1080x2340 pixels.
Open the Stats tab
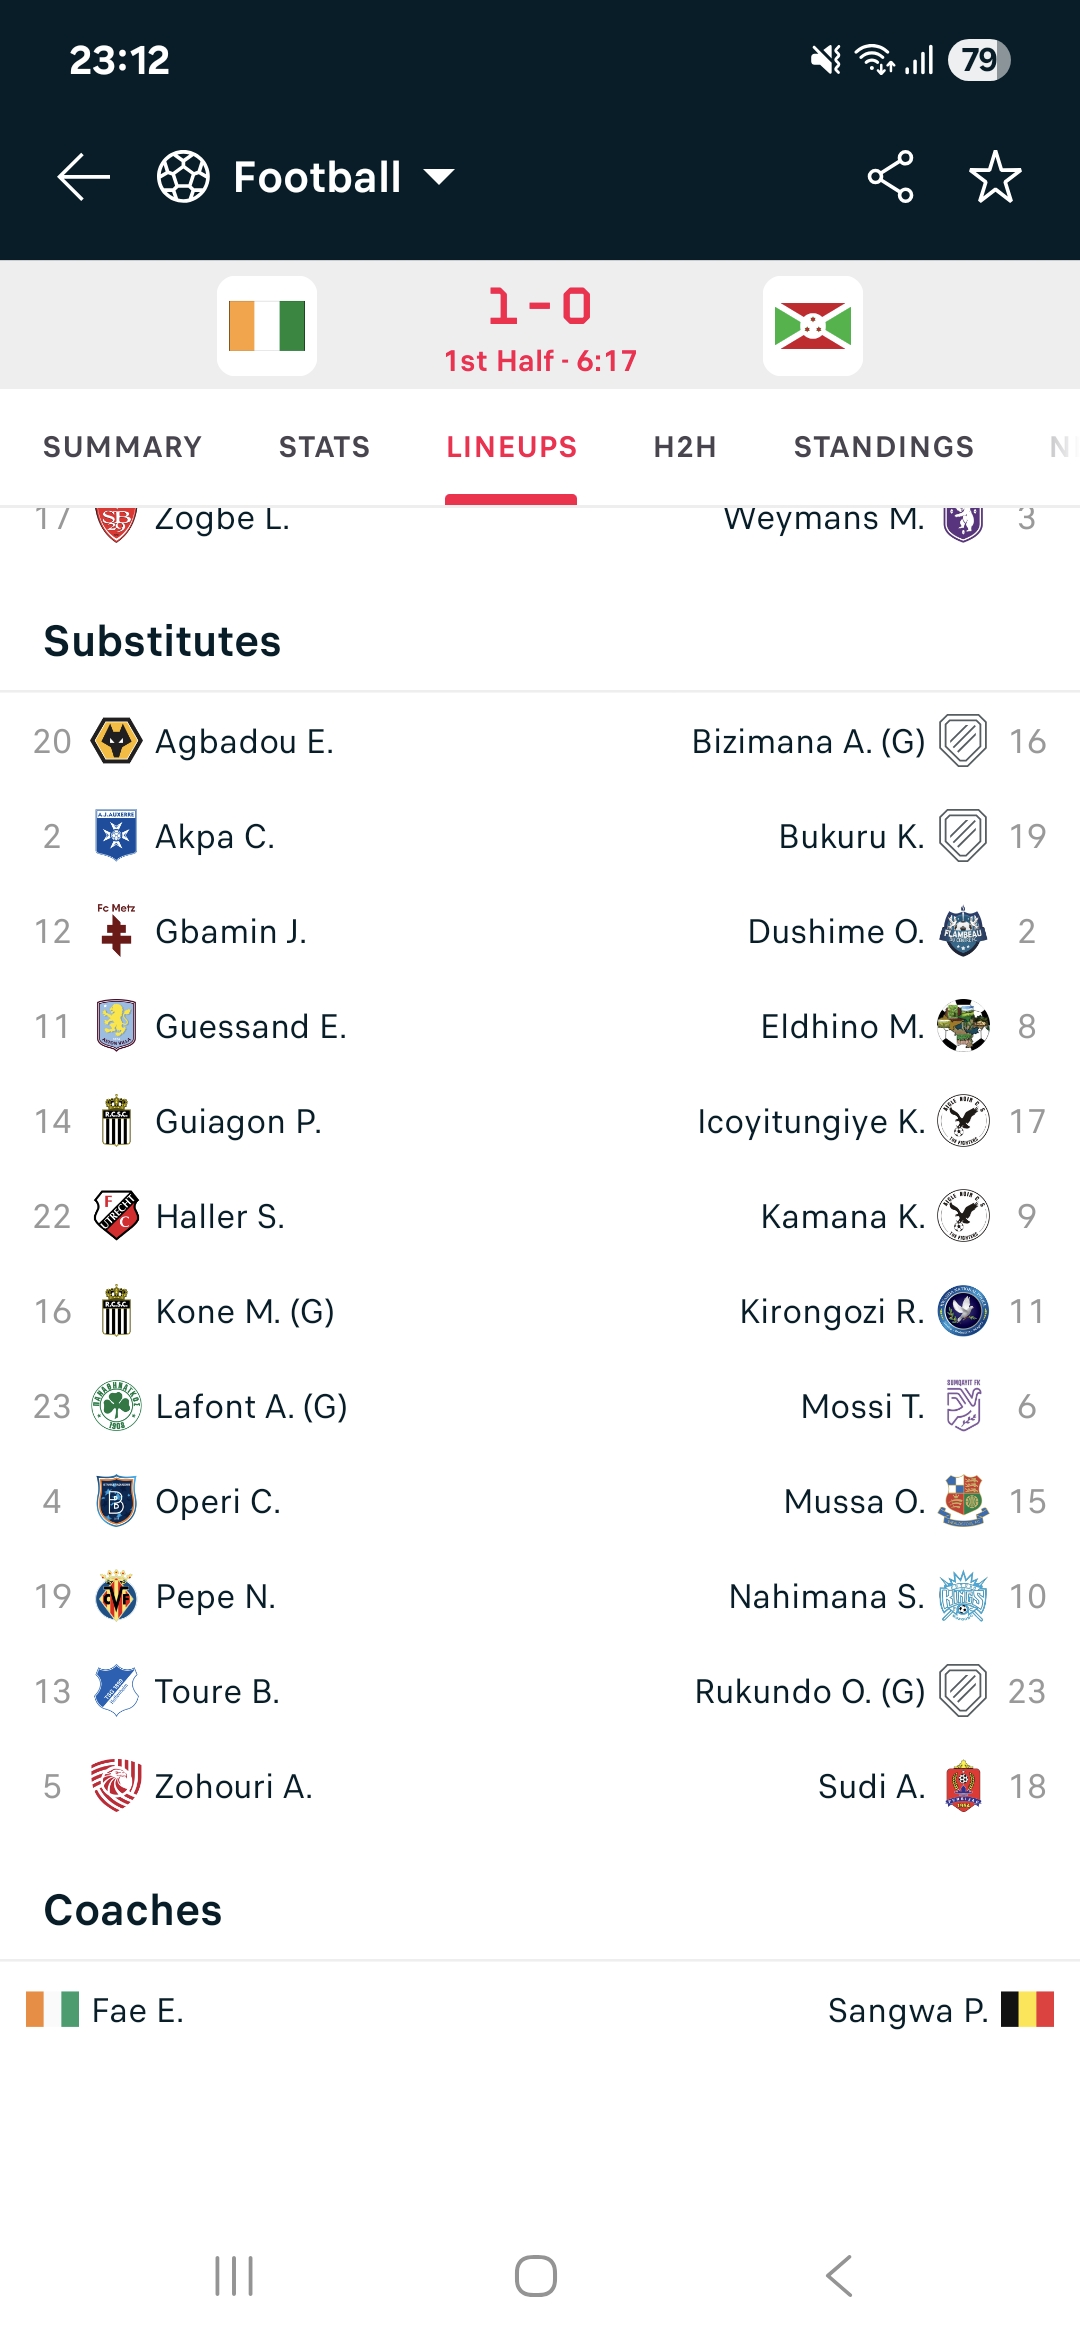click(324, 447)
